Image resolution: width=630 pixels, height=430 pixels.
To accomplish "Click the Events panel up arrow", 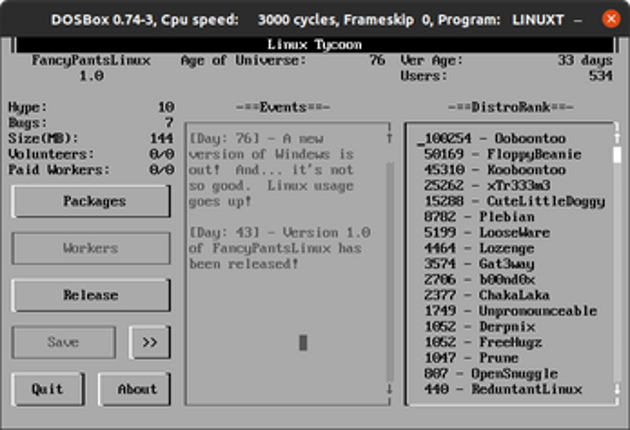I will point(389,139).
